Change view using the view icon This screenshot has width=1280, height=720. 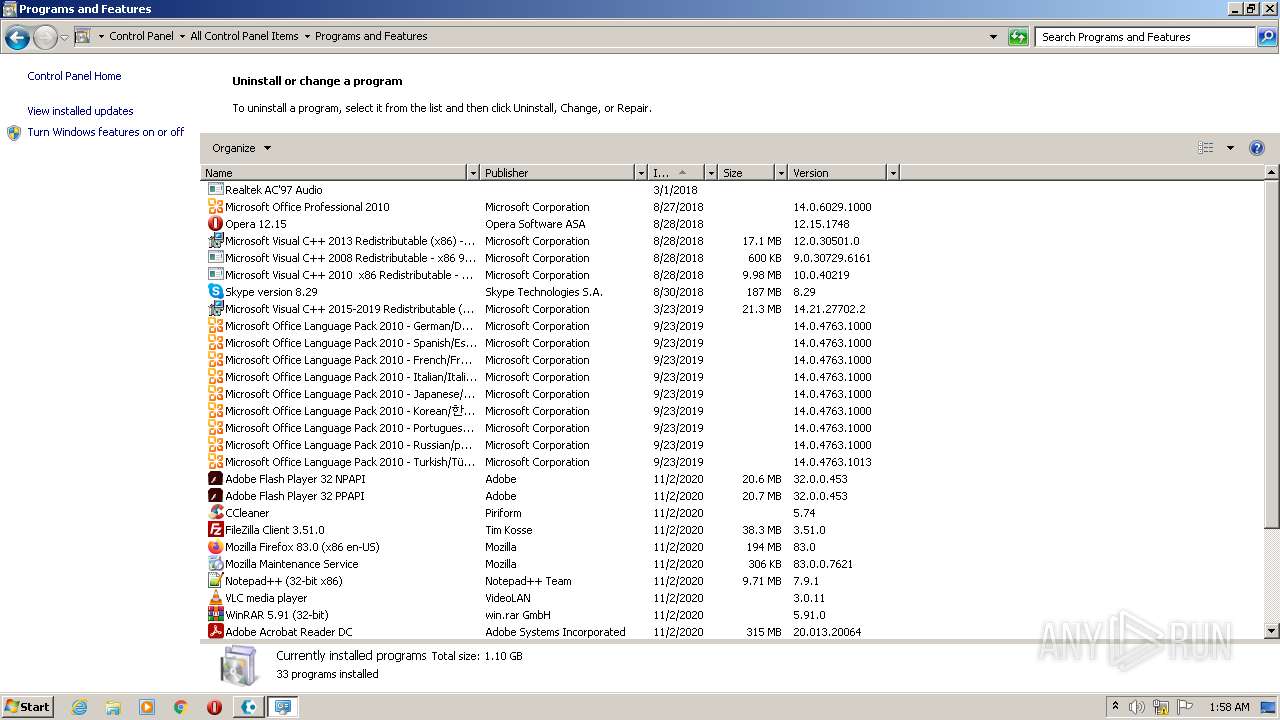(x=1206, y=148)
